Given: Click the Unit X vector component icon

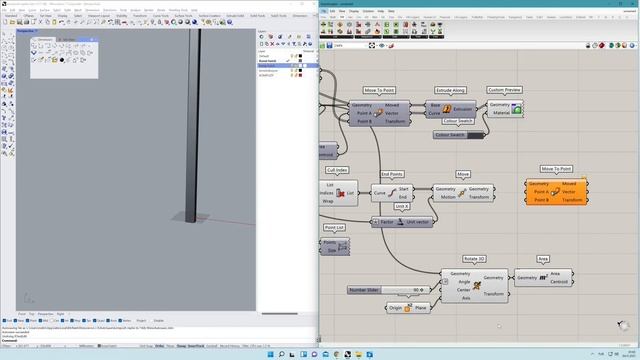Looking at the screenshot, I should click(x=400, y=222).
